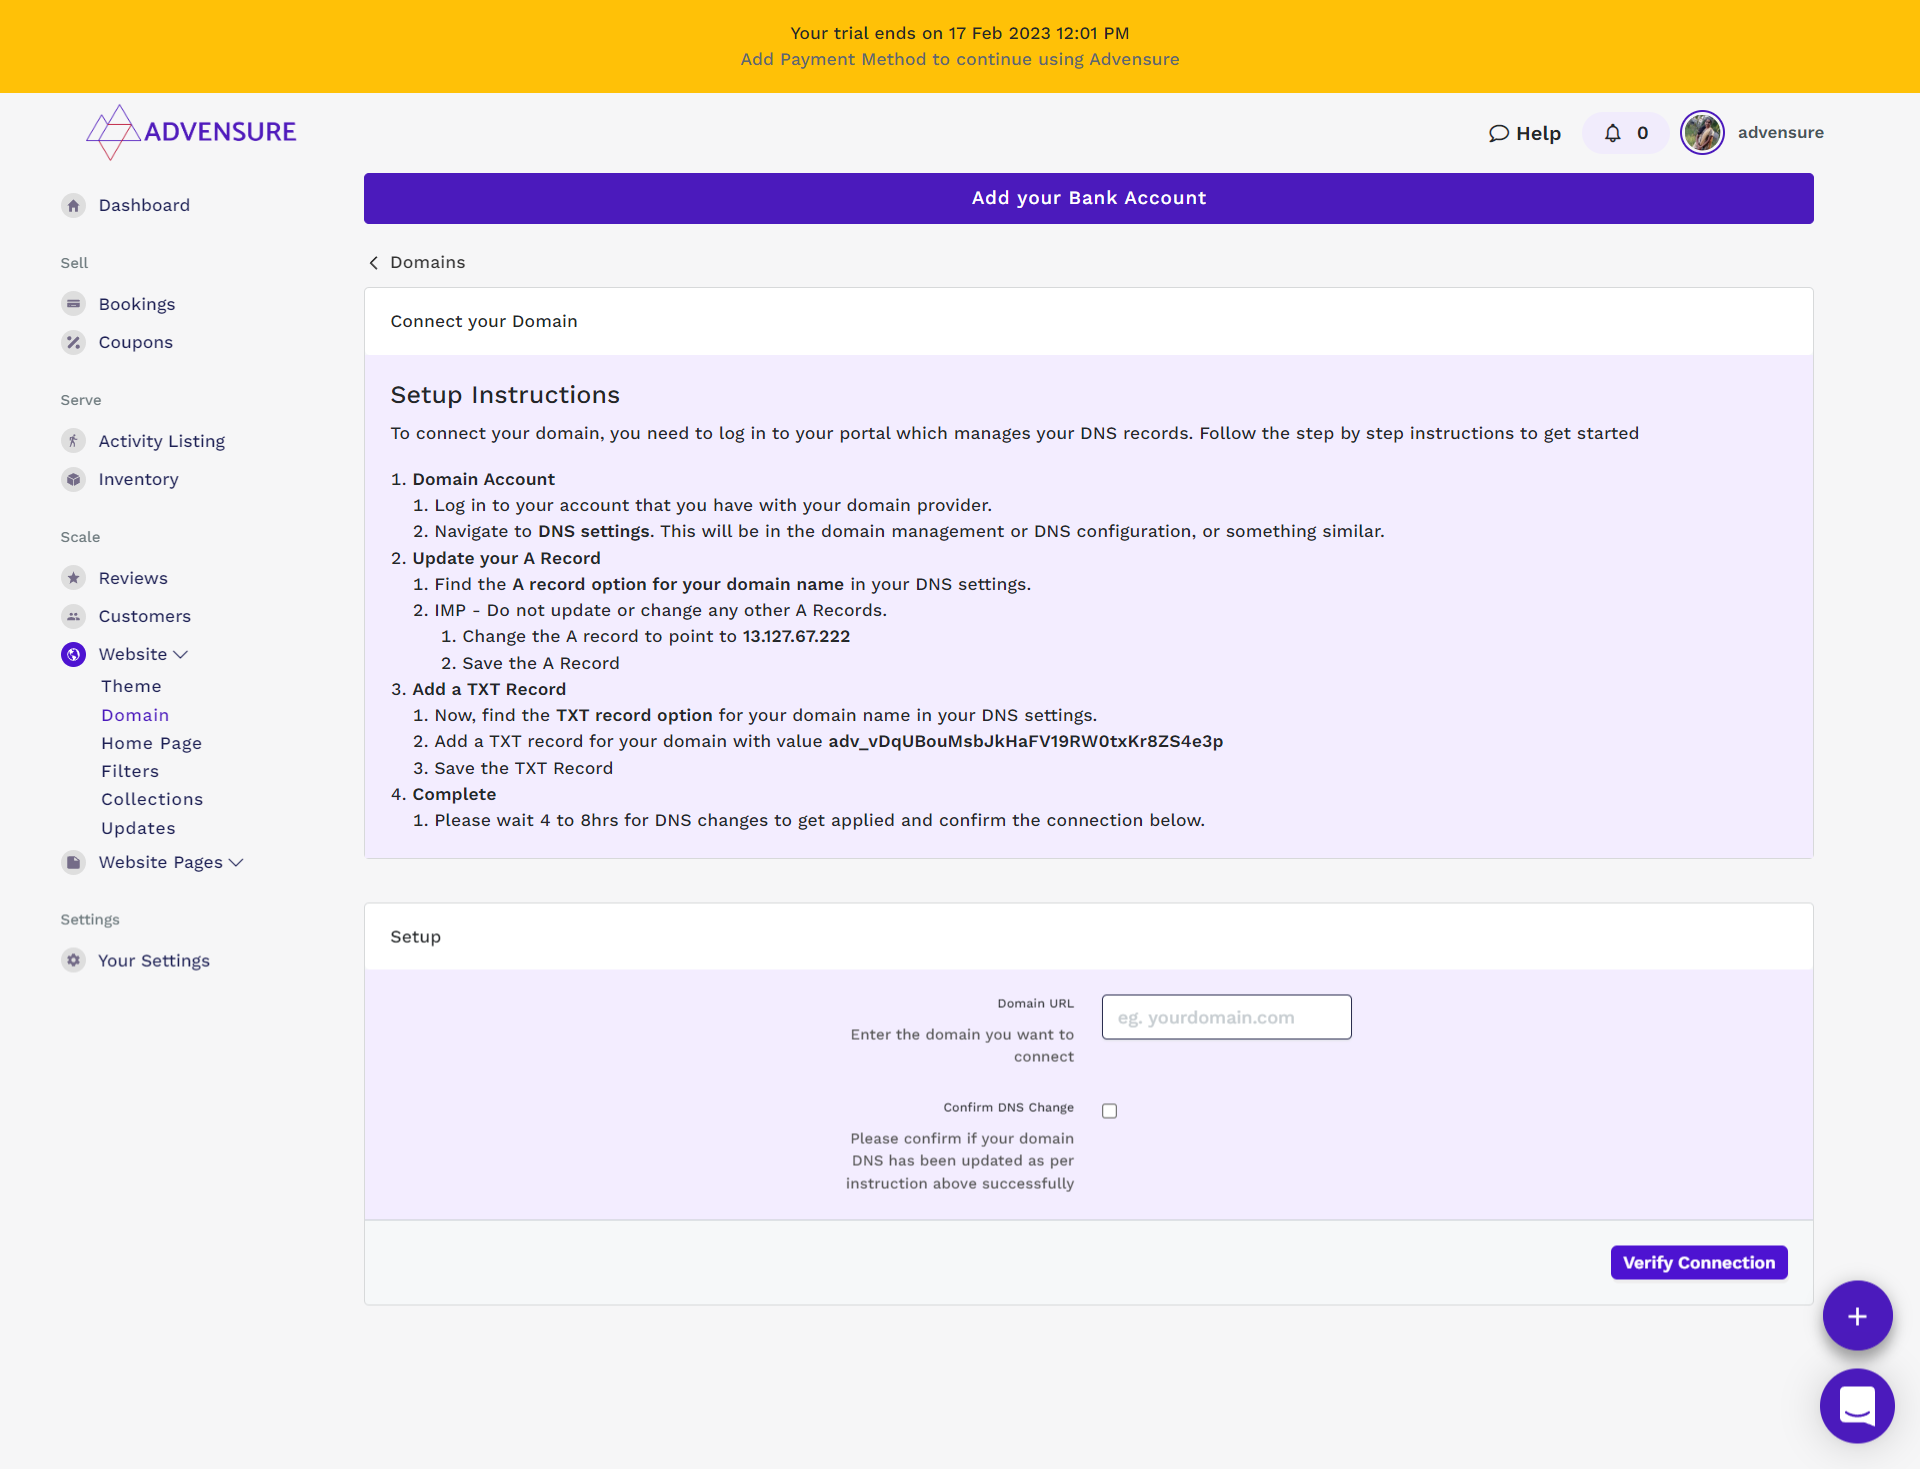Open the Theme submenu item

131,686
